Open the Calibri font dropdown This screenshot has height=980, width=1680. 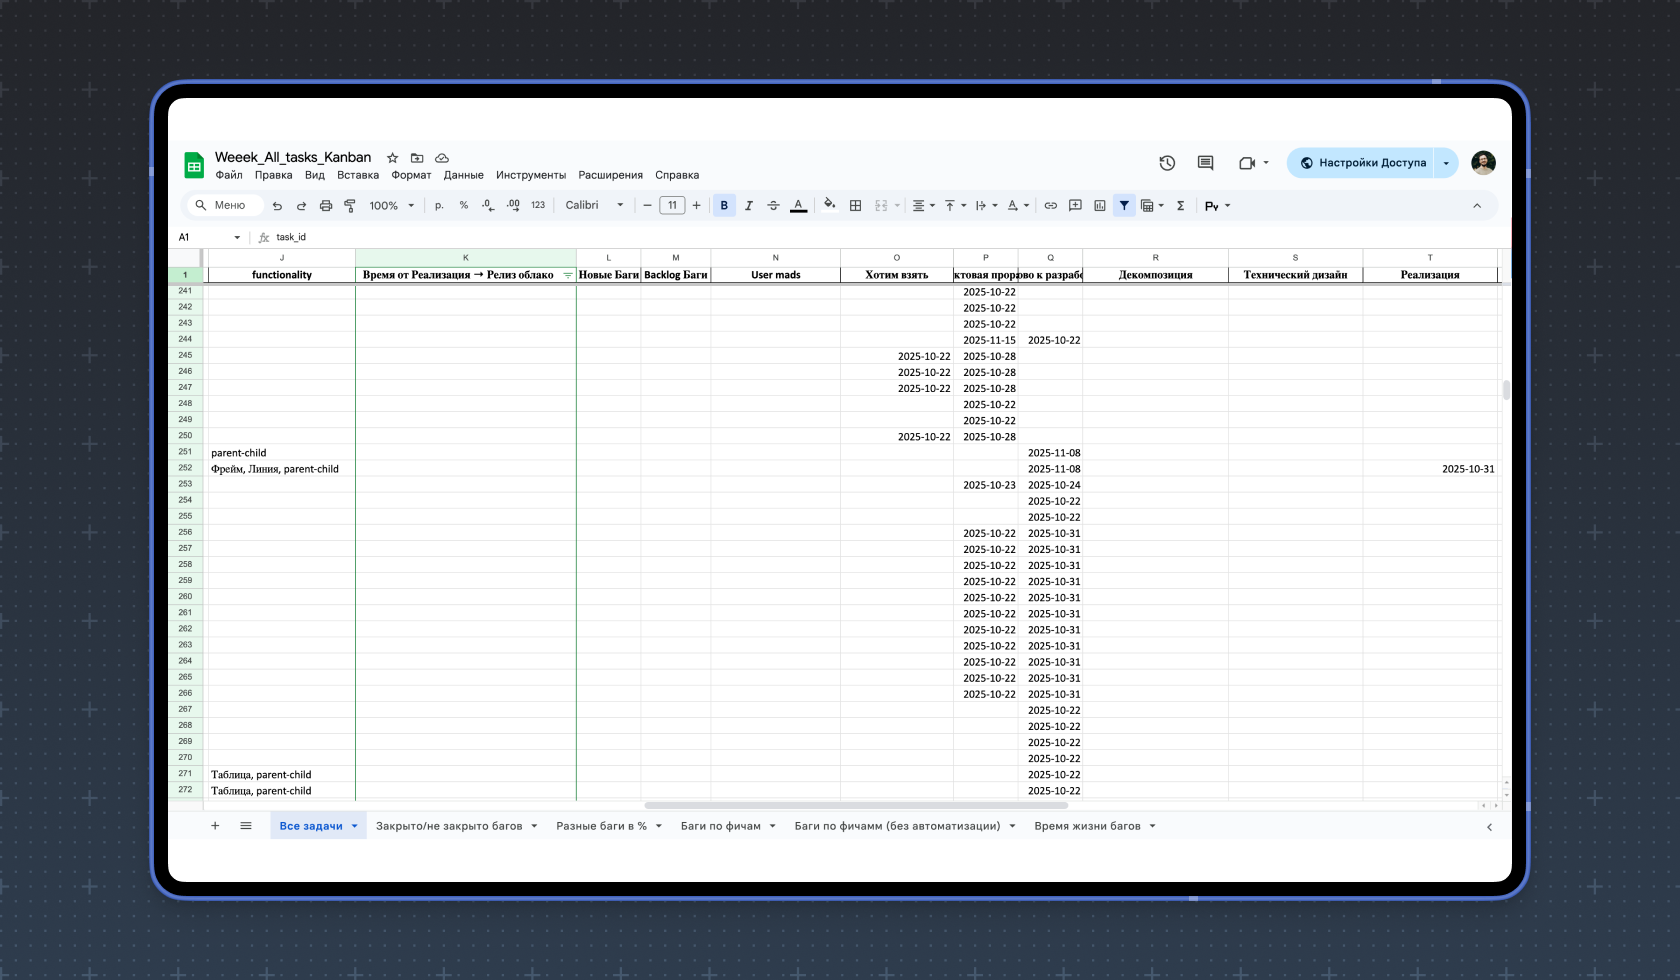tap(594, 206)
